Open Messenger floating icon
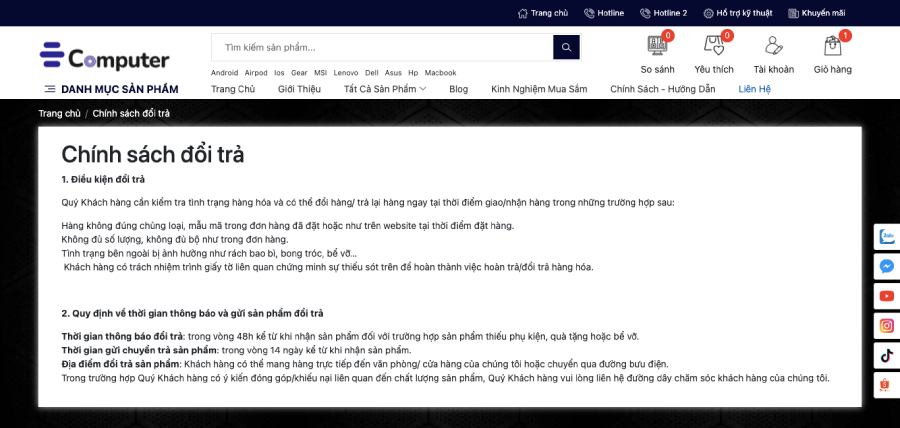The image size is (900, 428). [887, 266]
